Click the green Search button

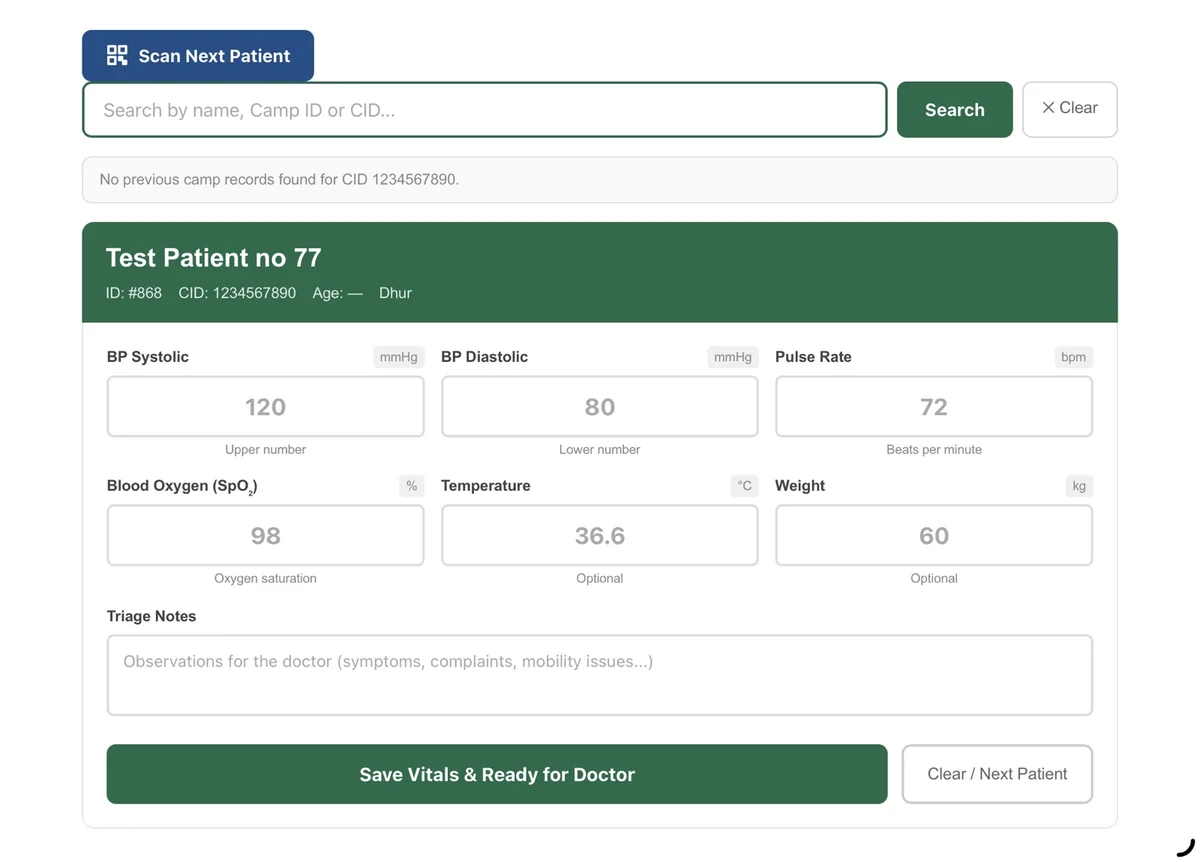pyautogui.click(x=954, y=109)
